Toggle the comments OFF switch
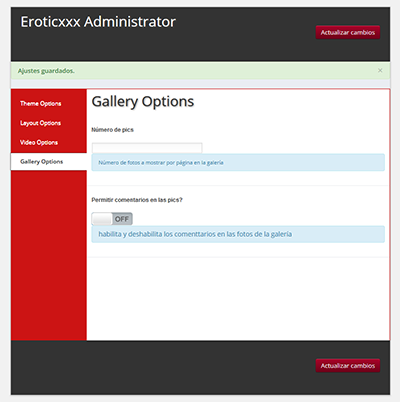 coord(112,219)
